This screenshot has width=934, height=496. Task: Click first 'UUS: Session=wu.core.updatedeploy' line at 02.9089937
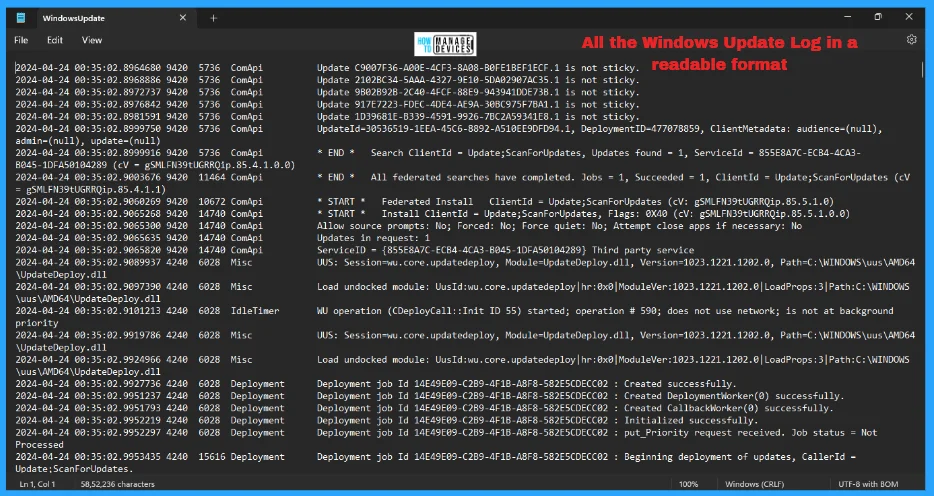click(x=465, y=269)
